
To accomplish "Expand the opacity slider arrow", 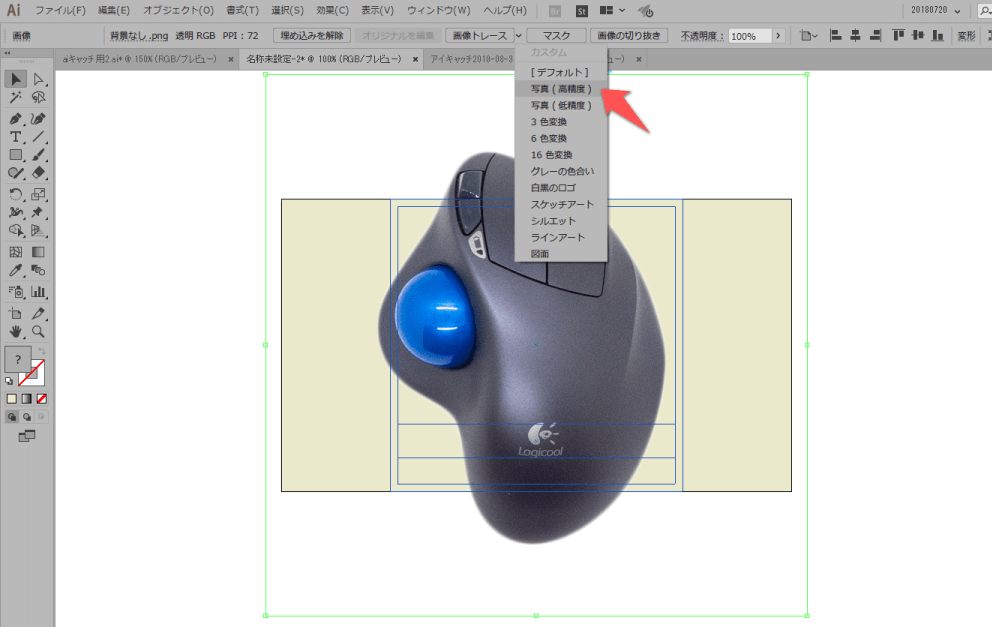I will [778, 36].
